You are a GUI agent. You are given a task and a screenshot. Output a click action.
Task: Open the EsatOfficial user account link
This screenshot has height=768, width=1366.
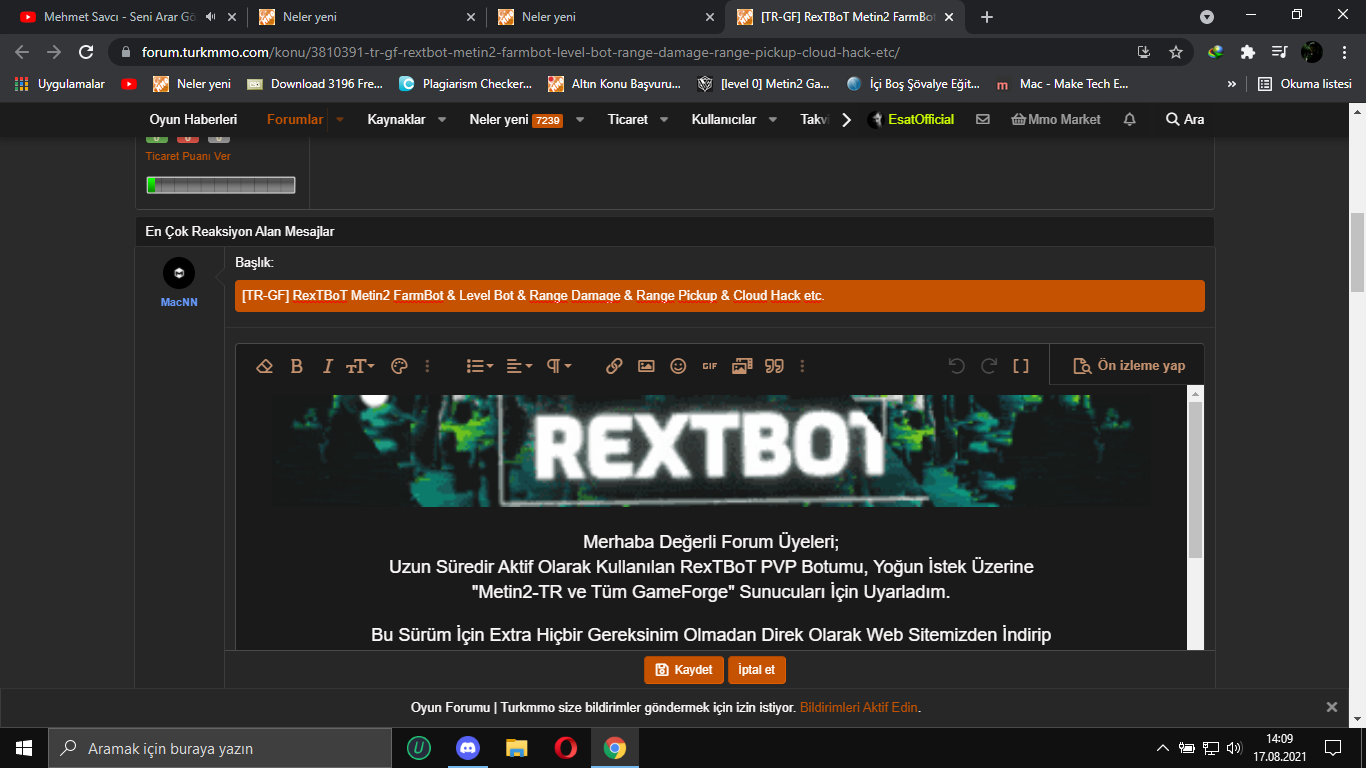(911, 119)
